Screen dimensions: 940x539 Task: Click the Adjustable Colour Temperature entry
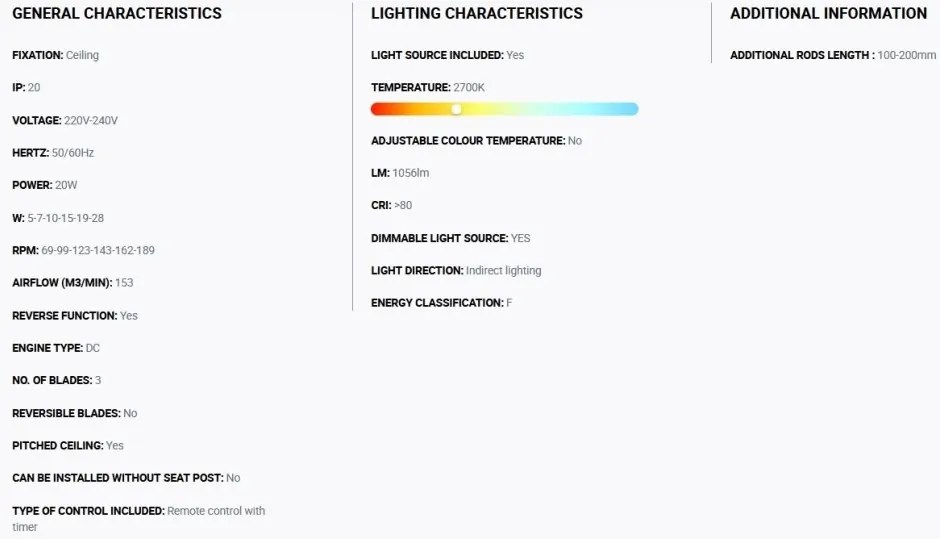(477, 141)
